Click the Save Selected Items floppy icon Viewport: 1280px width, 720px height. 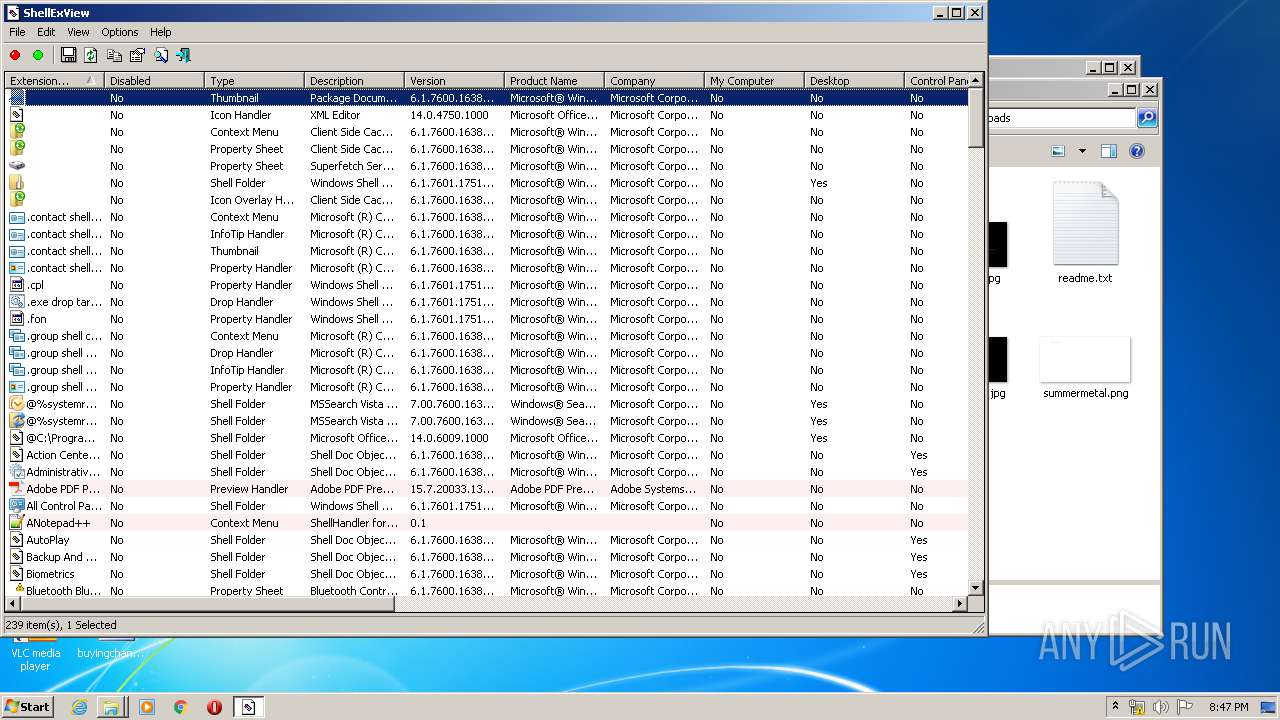(x=68, y=56)
